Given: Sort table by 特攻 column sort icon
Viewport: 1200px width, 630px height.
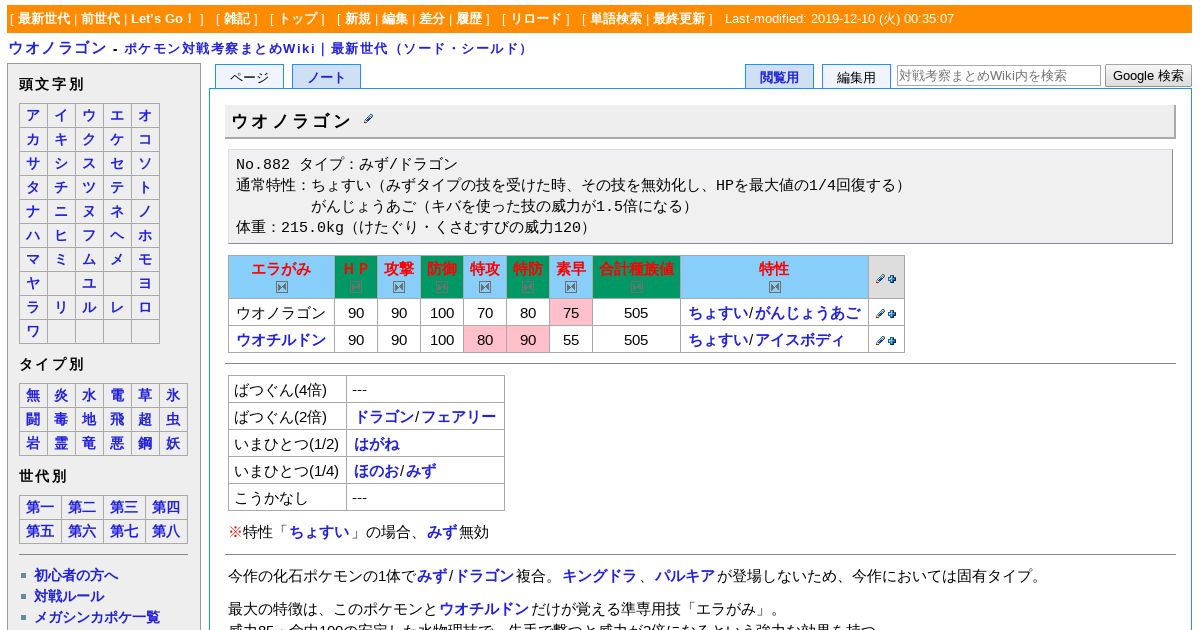Looking at the screenshot, I should tap(485, 287).
